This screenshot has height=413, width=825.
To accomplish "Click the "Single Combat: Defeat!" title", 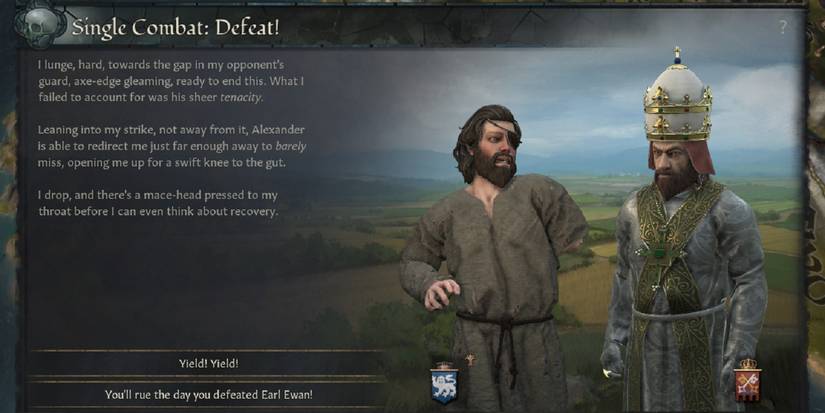I will coord(176,27).
